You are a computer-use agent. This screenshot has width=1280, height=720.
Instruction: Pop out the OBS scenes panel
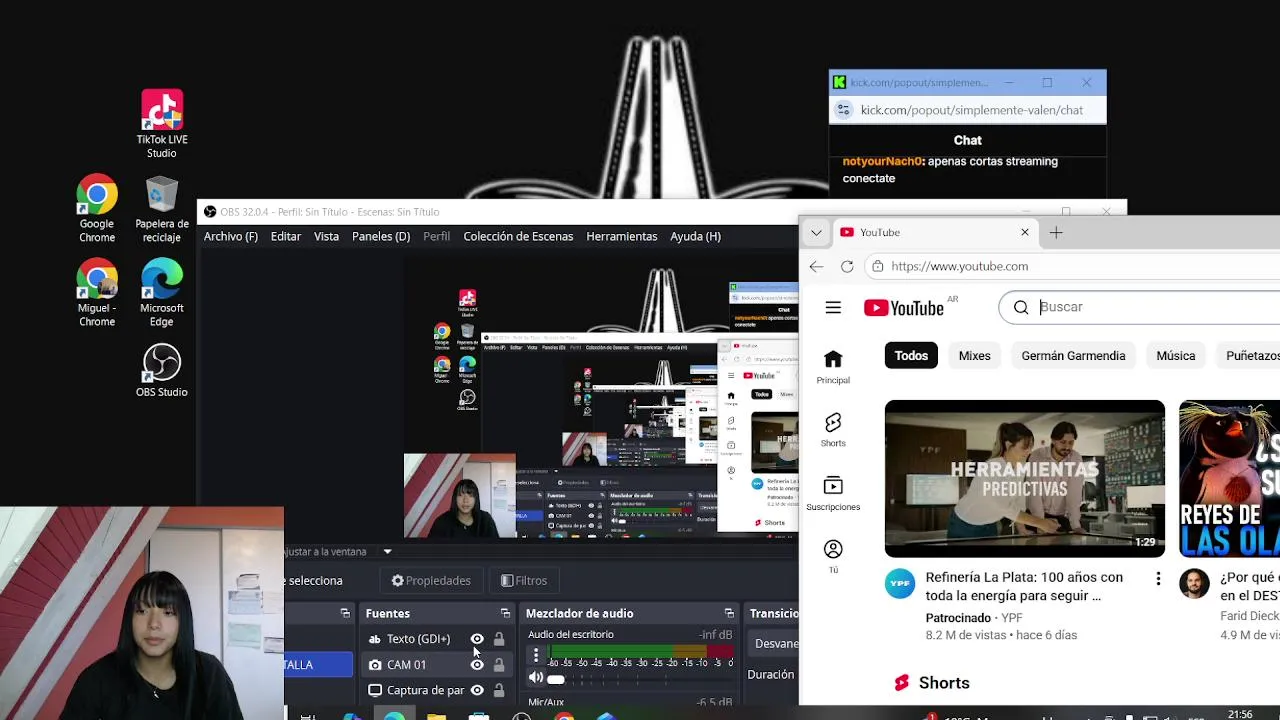345,613
